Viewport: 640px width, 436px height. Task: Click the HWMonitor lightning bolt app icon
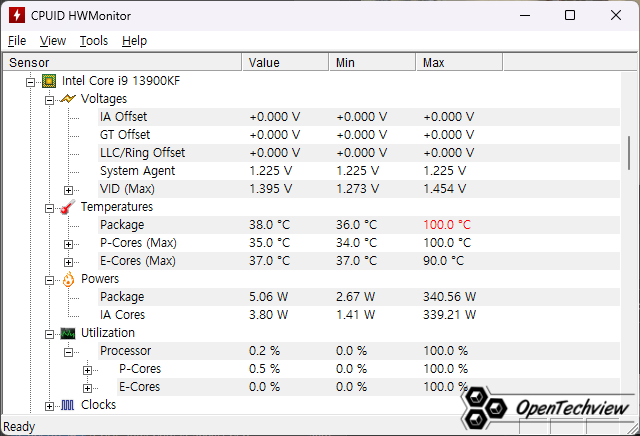coord(17,16)
